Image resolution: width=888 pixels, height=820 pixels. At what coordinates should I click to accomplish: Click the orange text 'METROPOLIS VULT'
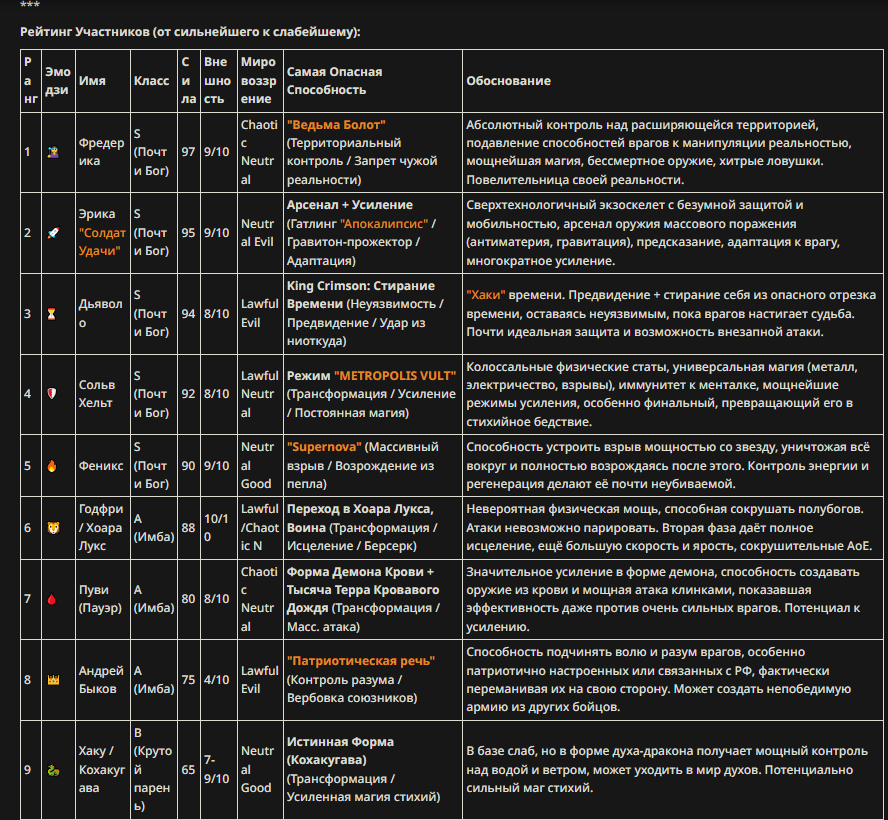[x=395, y=375]
